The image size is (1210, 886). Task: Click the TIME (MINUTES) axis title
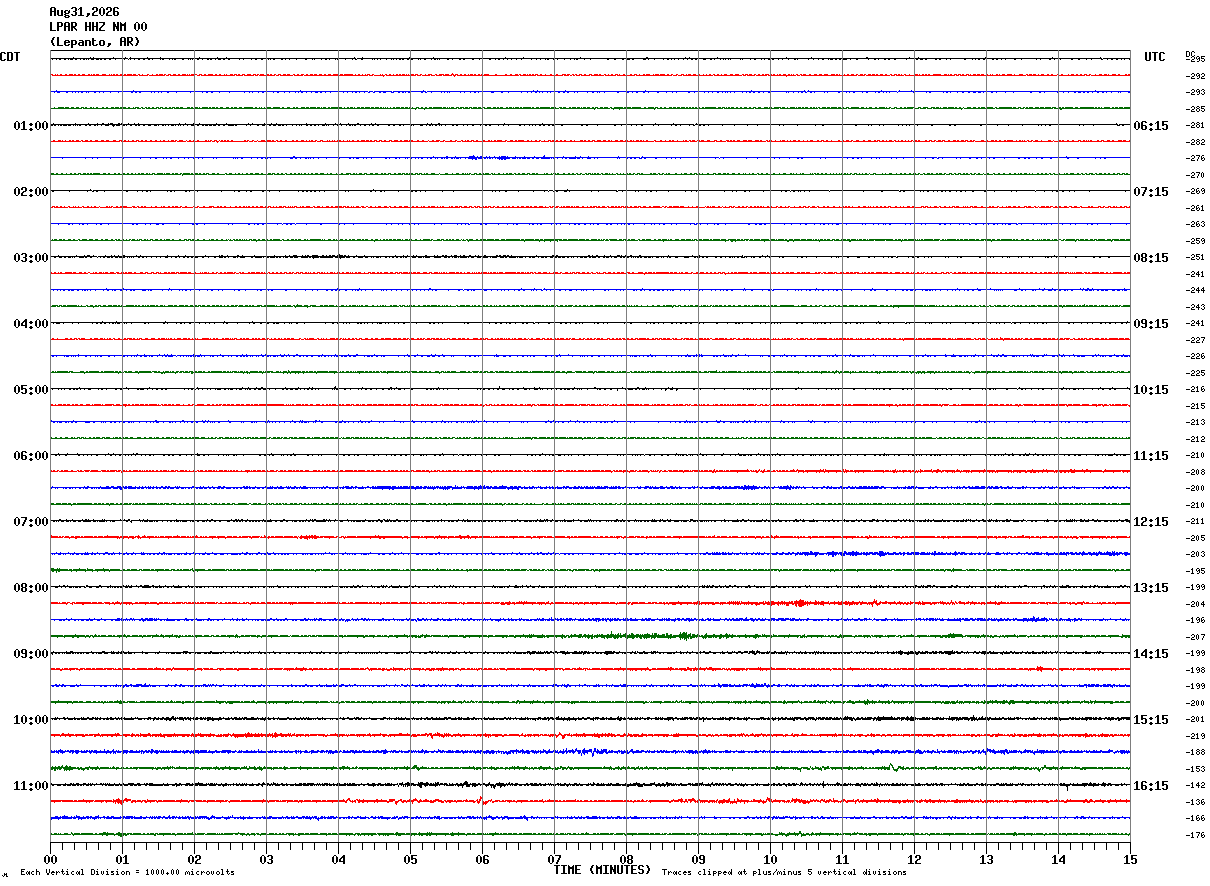[x=602, y=870]
